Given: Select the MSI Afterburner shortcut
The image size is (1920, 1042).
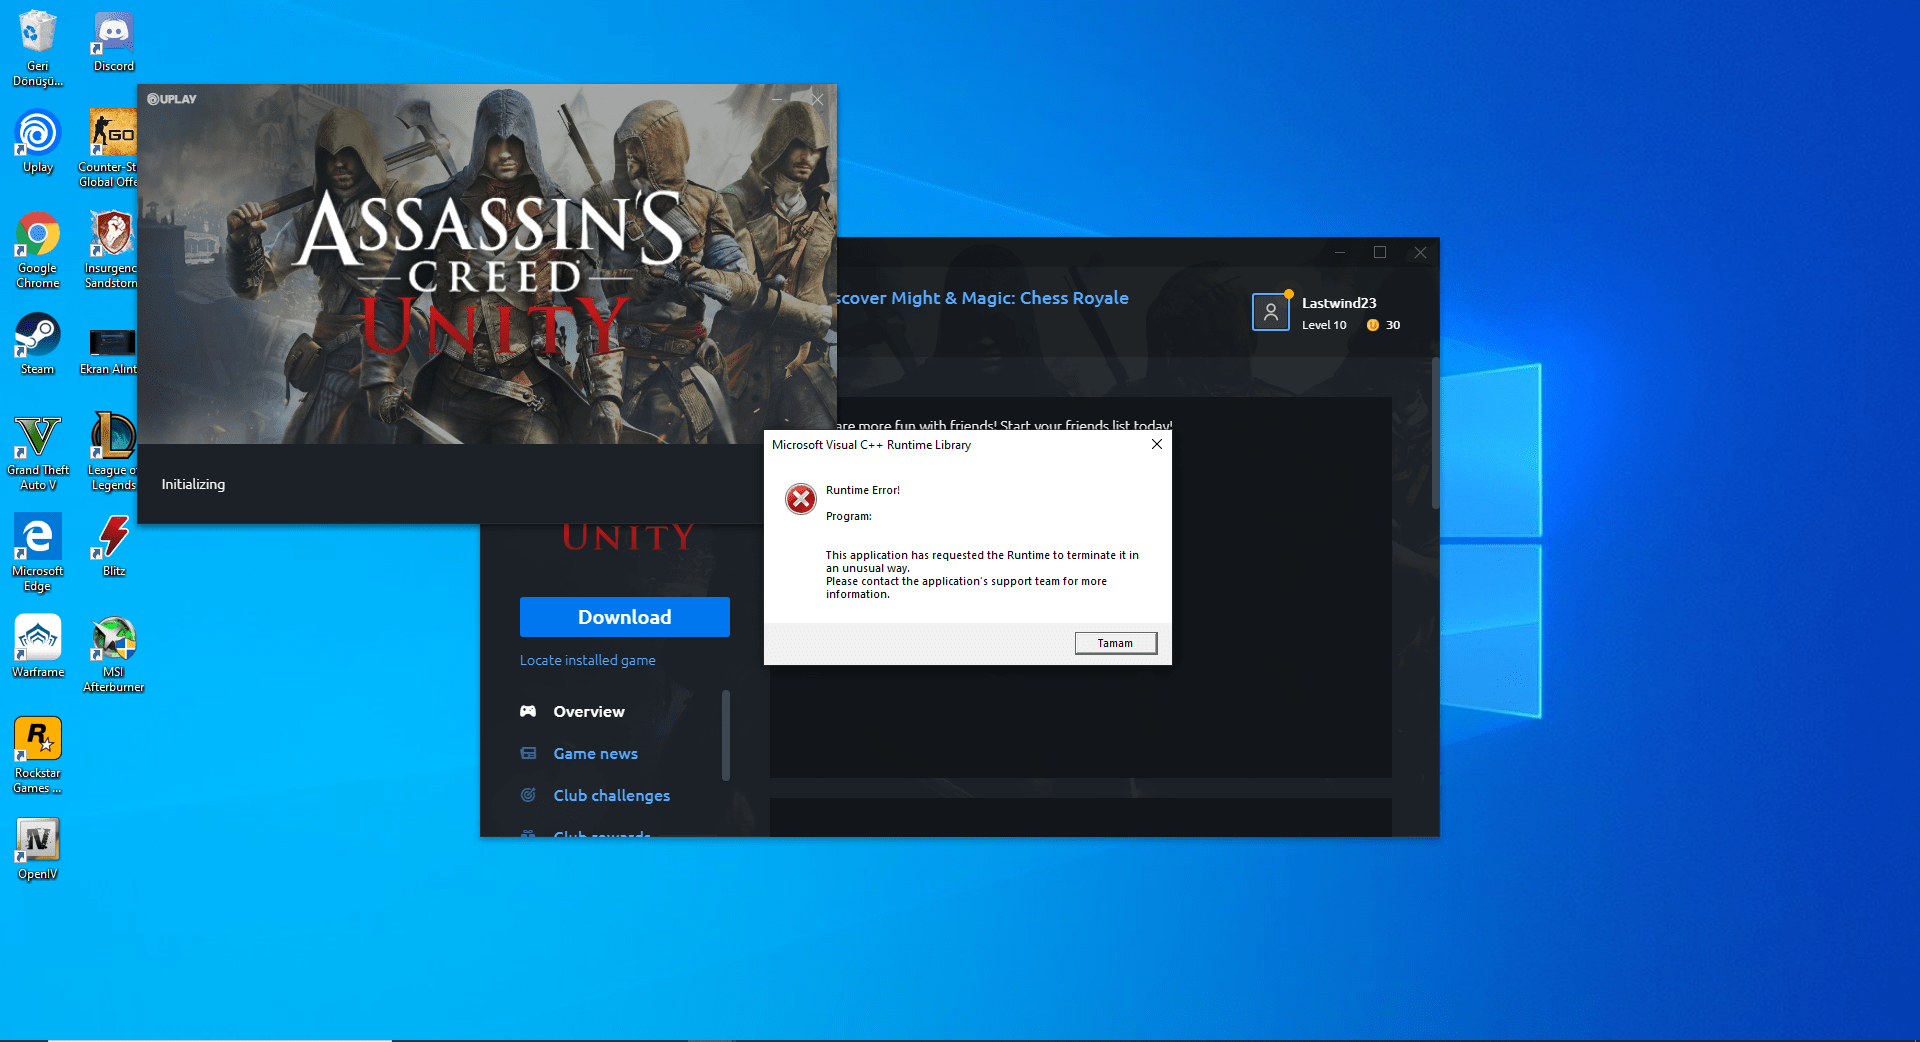Looking at the screenshot, I should pos(114,654).
